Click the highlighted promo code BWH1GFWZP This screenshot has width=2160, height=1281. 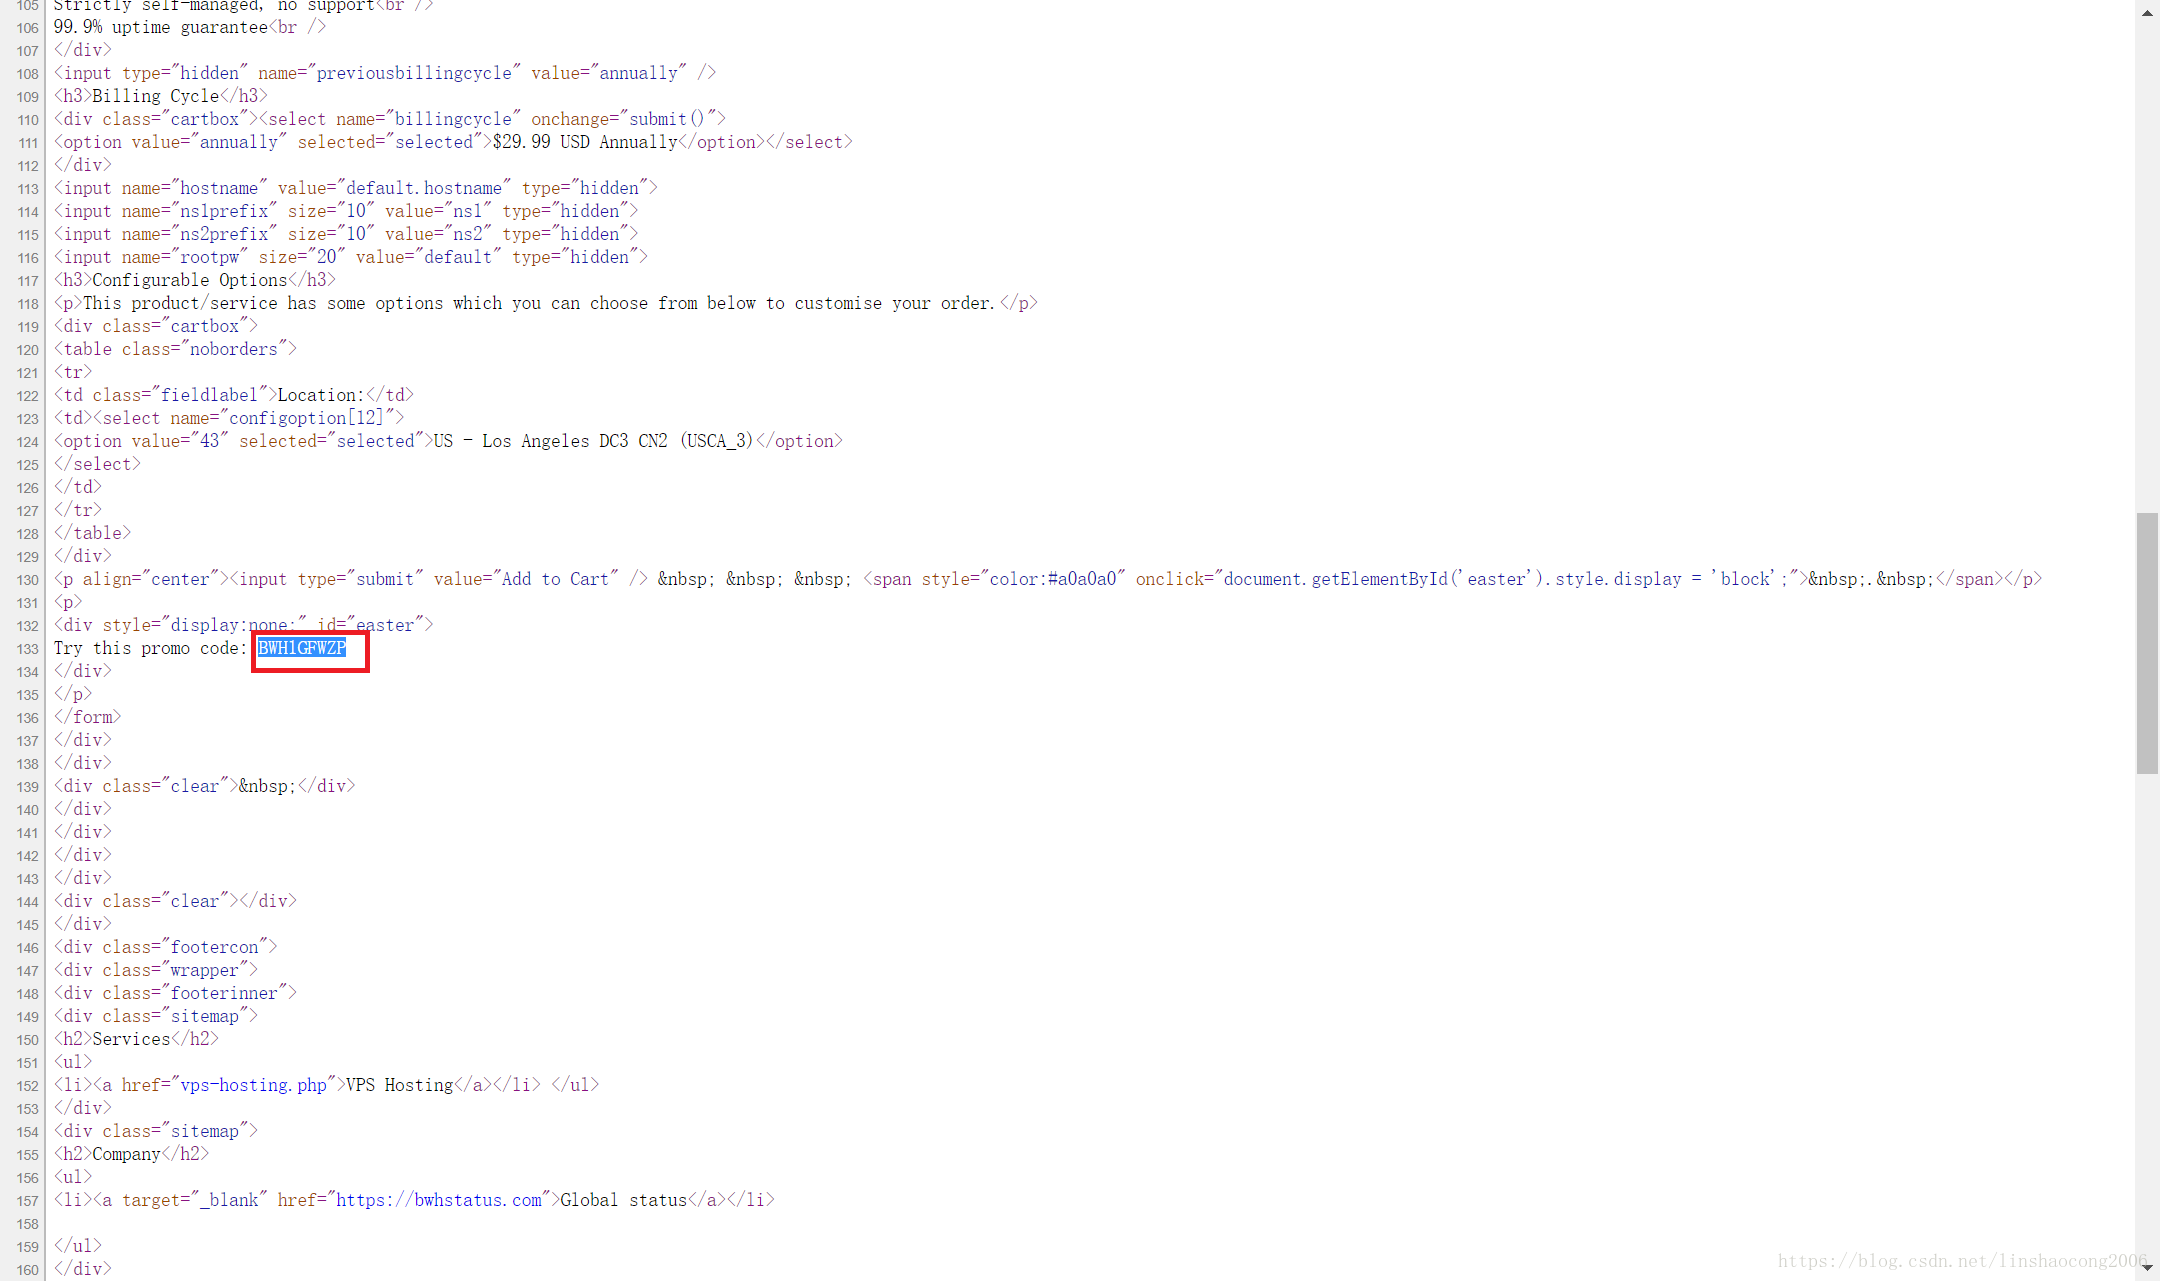pyautogui.click(x=301, y=648)
